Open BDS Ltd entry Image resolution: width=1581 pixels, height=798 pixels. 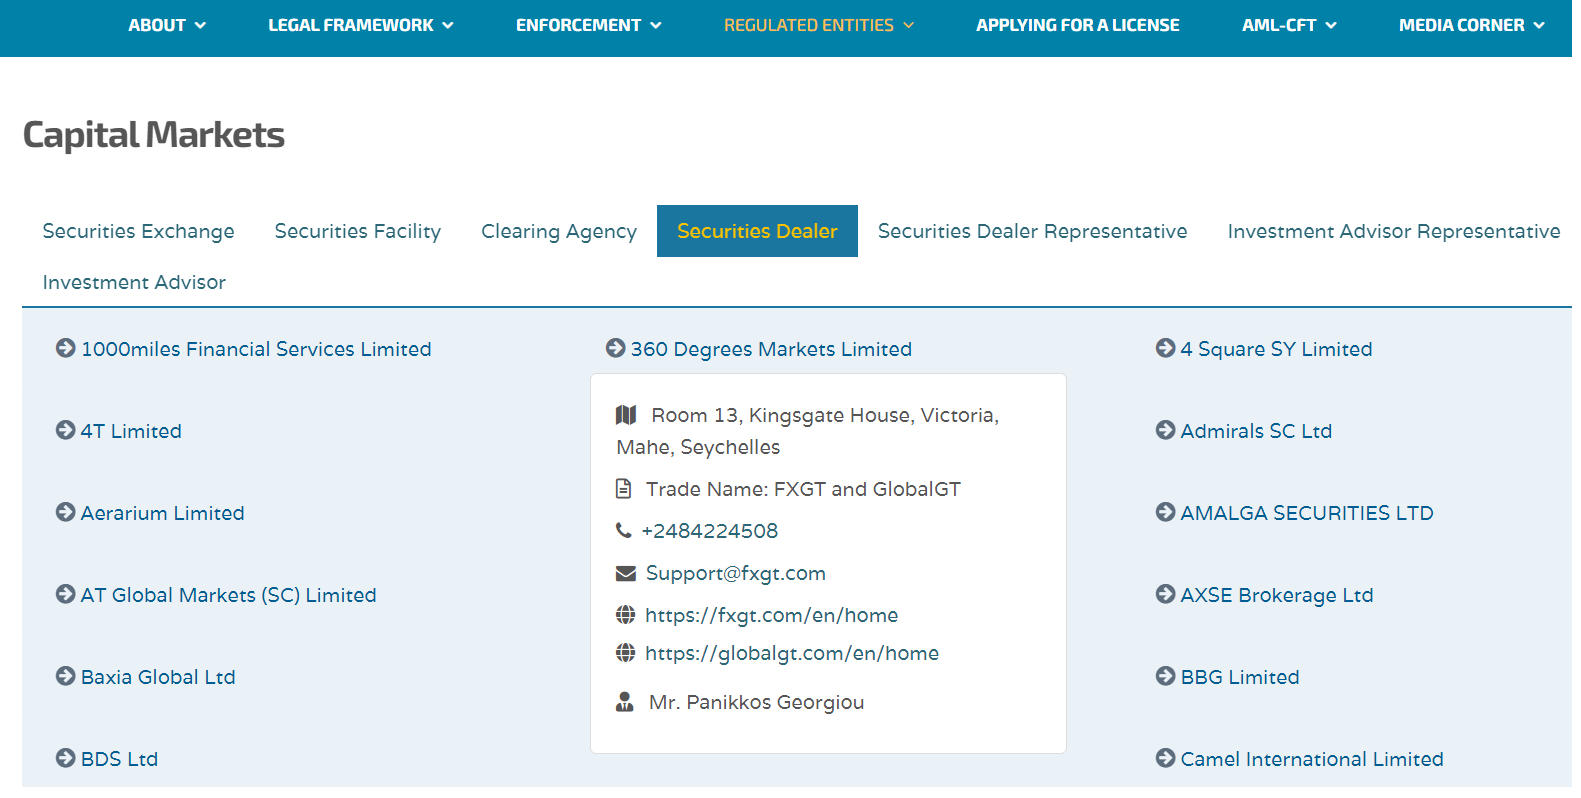pyautogui.click(x=119, y=759)
